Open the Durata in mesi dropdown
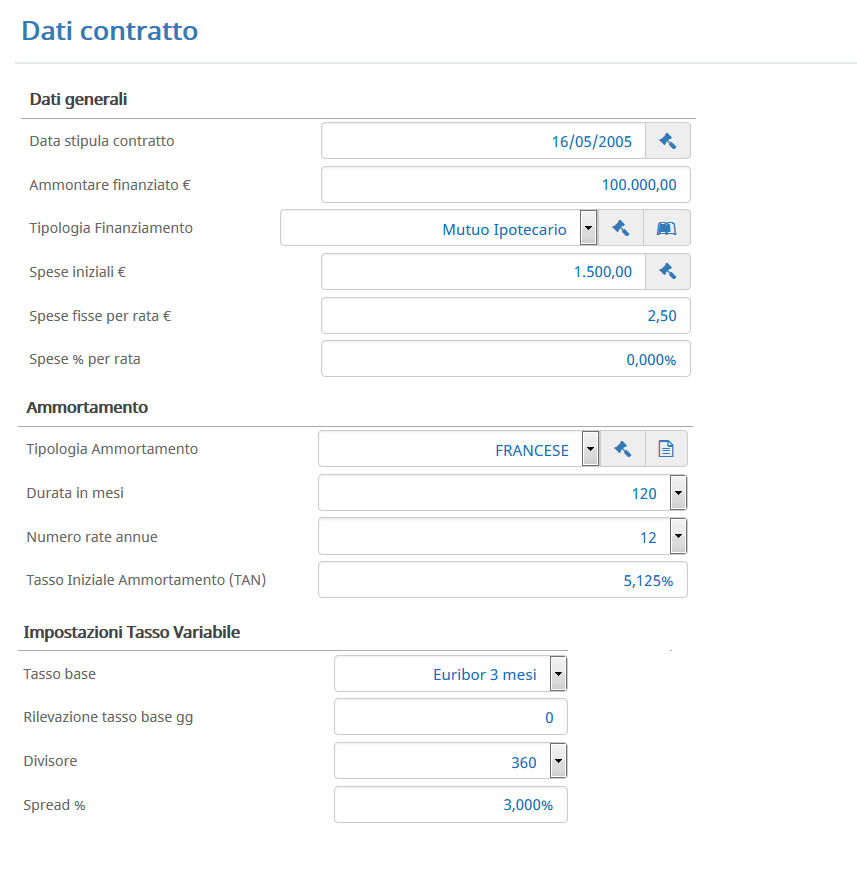Viewport: 857px width, 872px height. point(678,492)
